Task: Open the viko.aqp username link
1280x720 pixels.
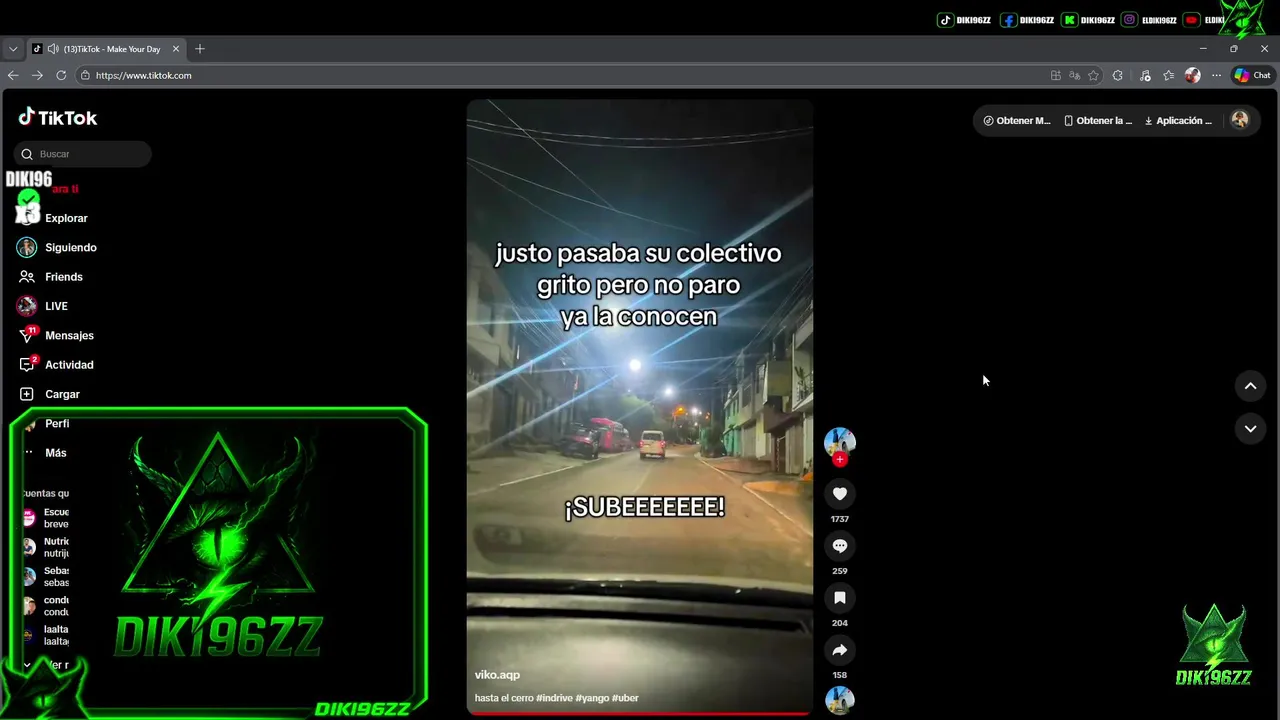Action: 497,675
